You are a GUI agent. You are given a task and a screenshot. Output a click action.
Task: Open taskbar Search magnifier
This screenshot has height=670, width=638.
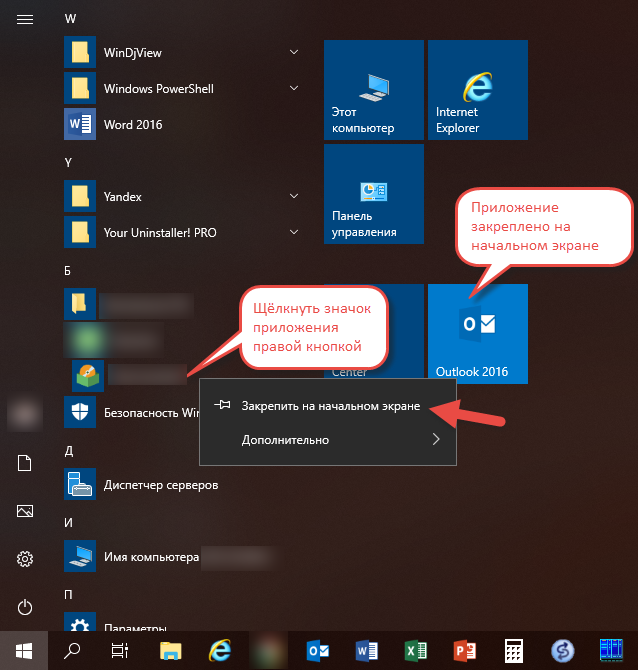pyautogui.click(x=72, y=651)
